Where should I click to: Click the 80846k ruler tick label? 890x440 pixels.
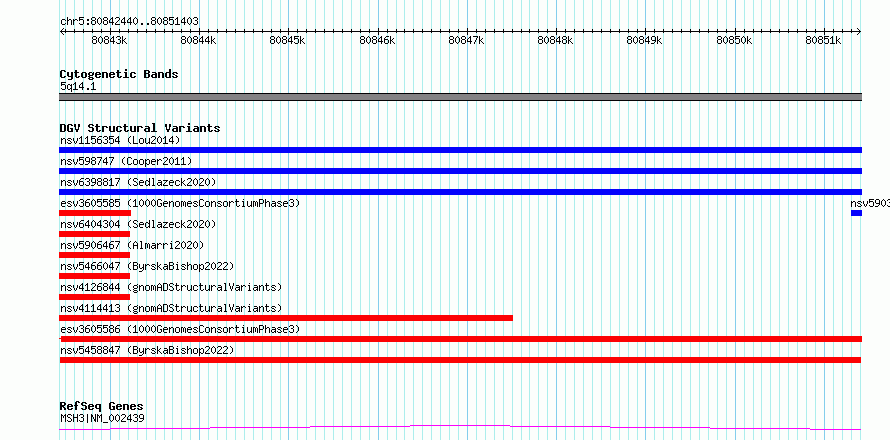(x=377, y=40)
